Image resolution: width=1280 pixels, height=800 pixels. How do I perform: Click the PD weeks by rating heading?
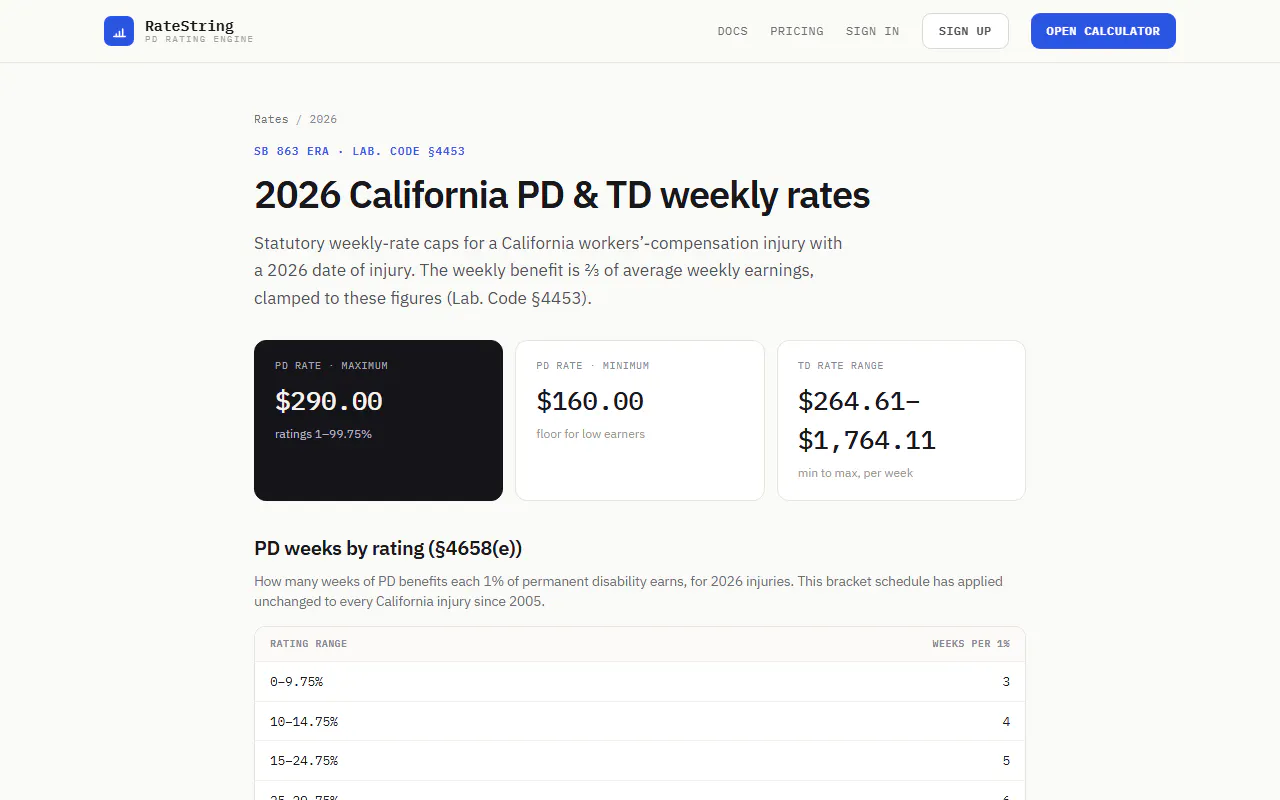tap(388, 548)
